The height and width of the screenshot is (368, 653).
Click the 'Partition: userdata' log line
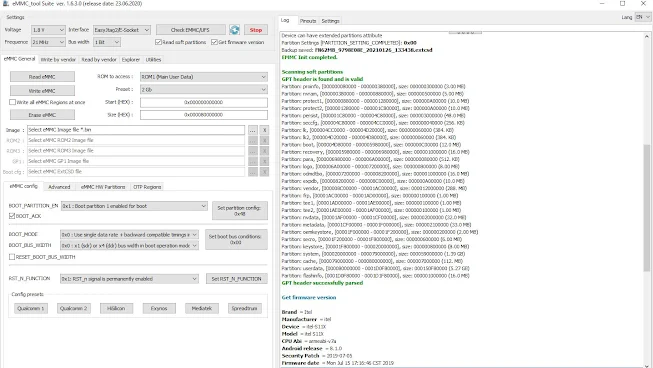375,269
